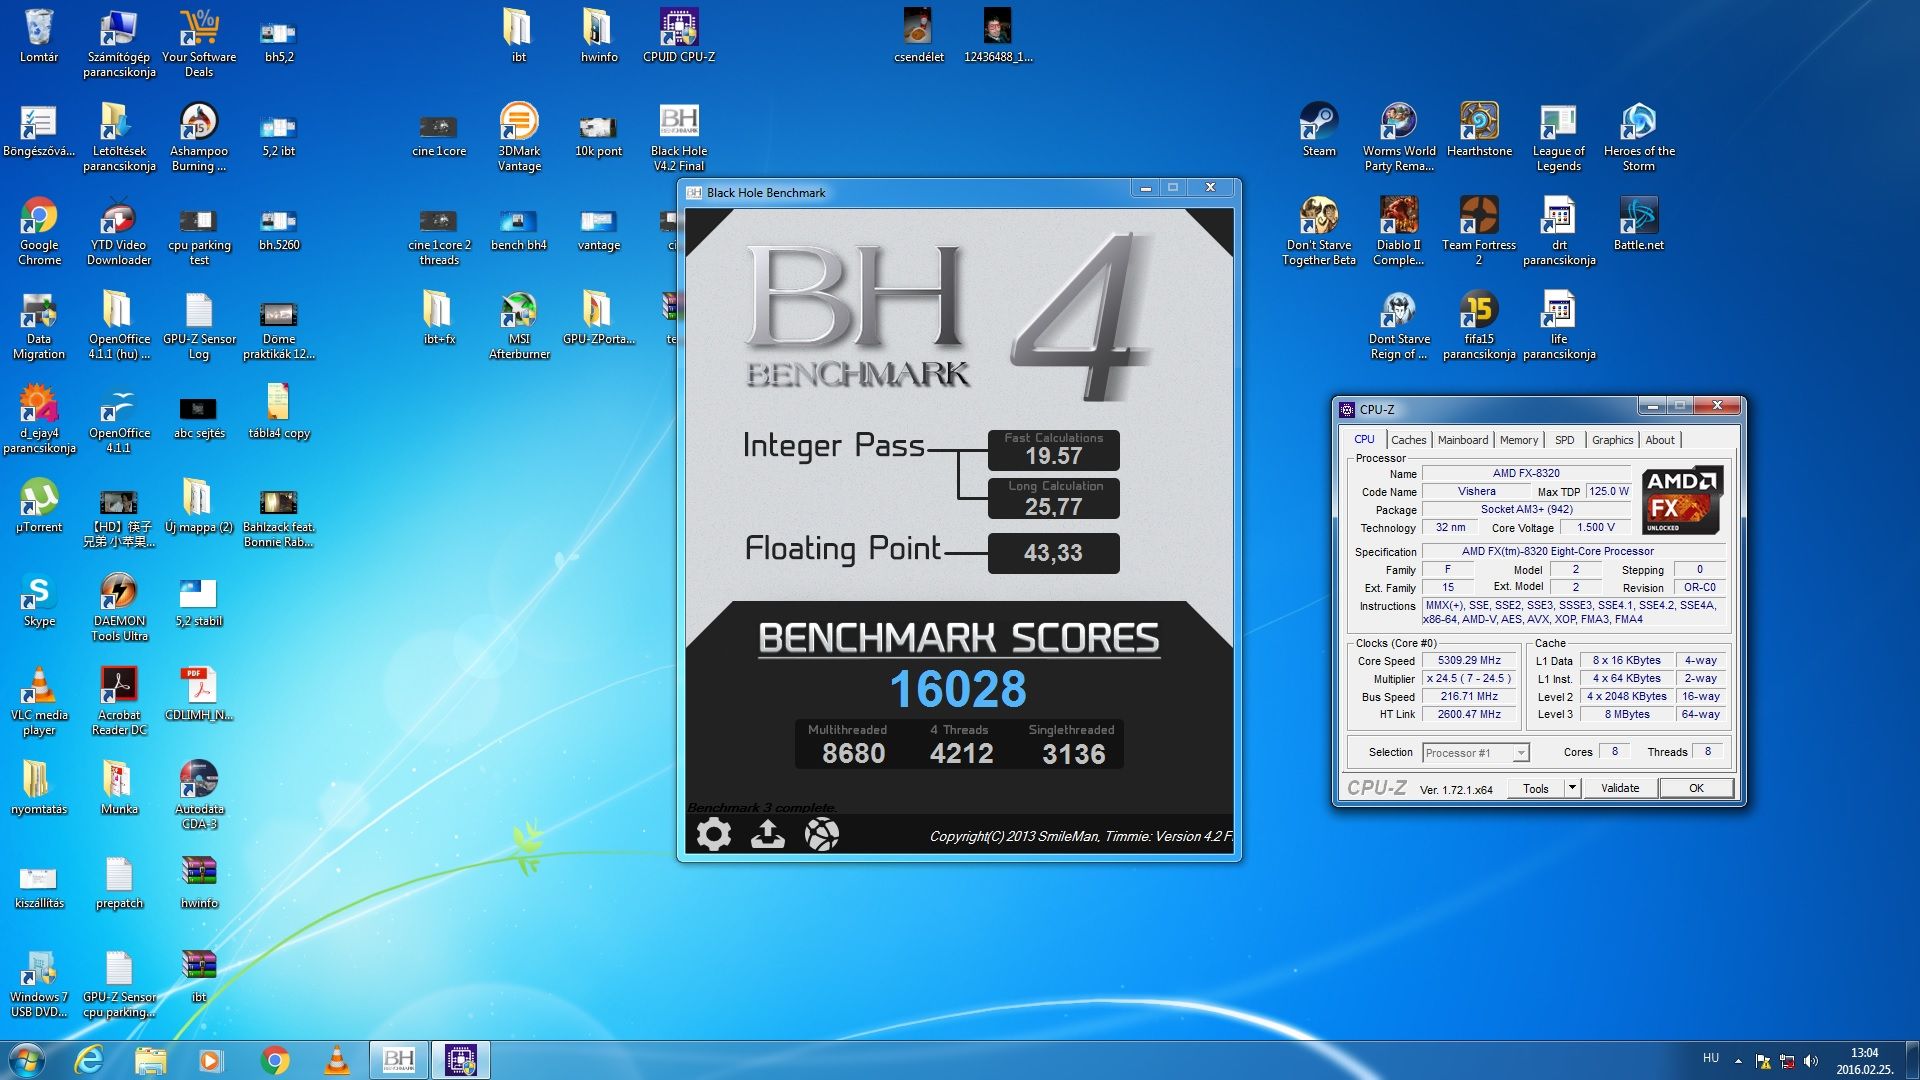Switch to the Caches tab in CPU-Z
Image resolution: width=1920 pixels, height=1080 pixels.
pos(1408,440)
